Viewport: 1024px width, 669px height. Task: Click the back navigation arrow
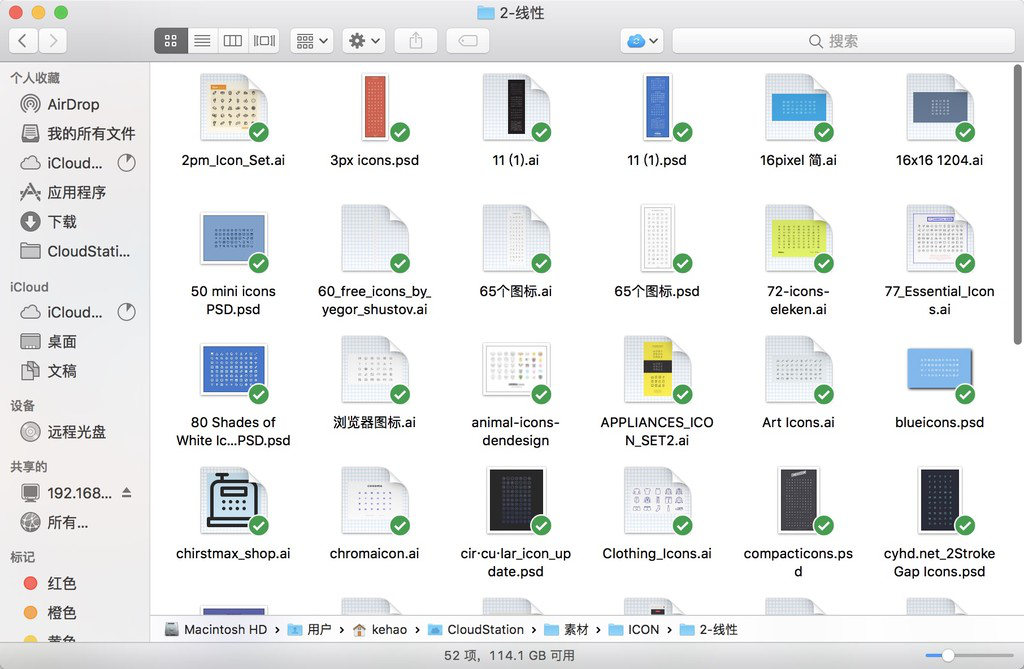[x=22, y=40]
